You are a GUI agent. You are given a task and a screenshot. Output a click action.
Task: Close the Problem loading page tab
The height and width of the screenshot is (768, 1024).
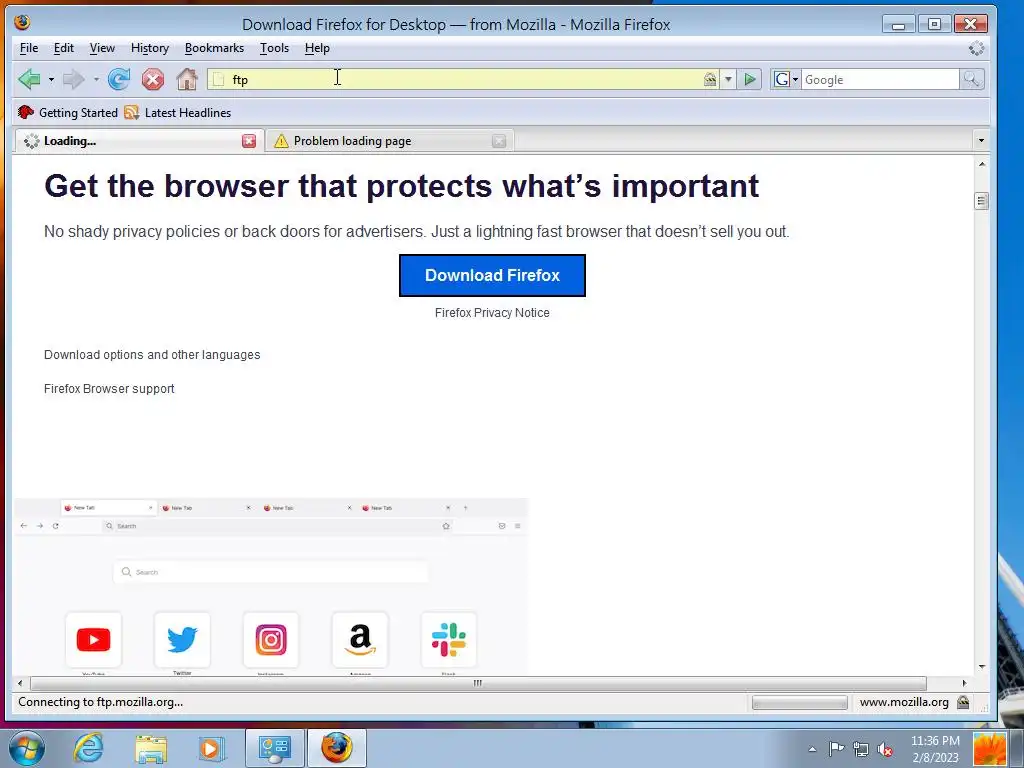point(499,141)
